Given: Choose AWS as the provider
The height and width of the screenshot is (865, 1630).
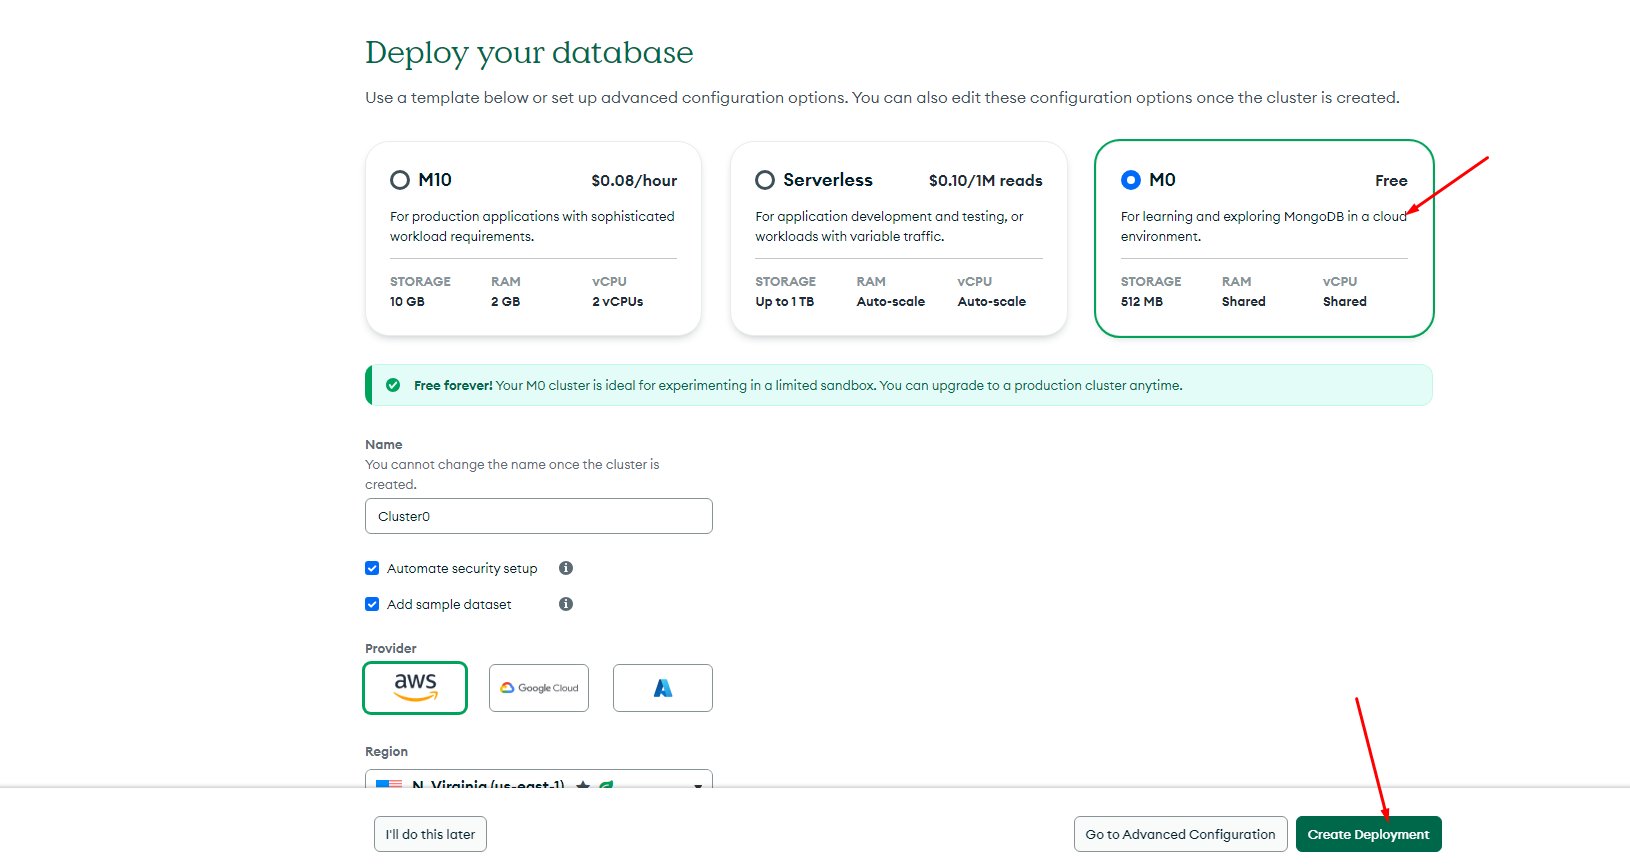Looking at the screenshot, I should (415, 688).
